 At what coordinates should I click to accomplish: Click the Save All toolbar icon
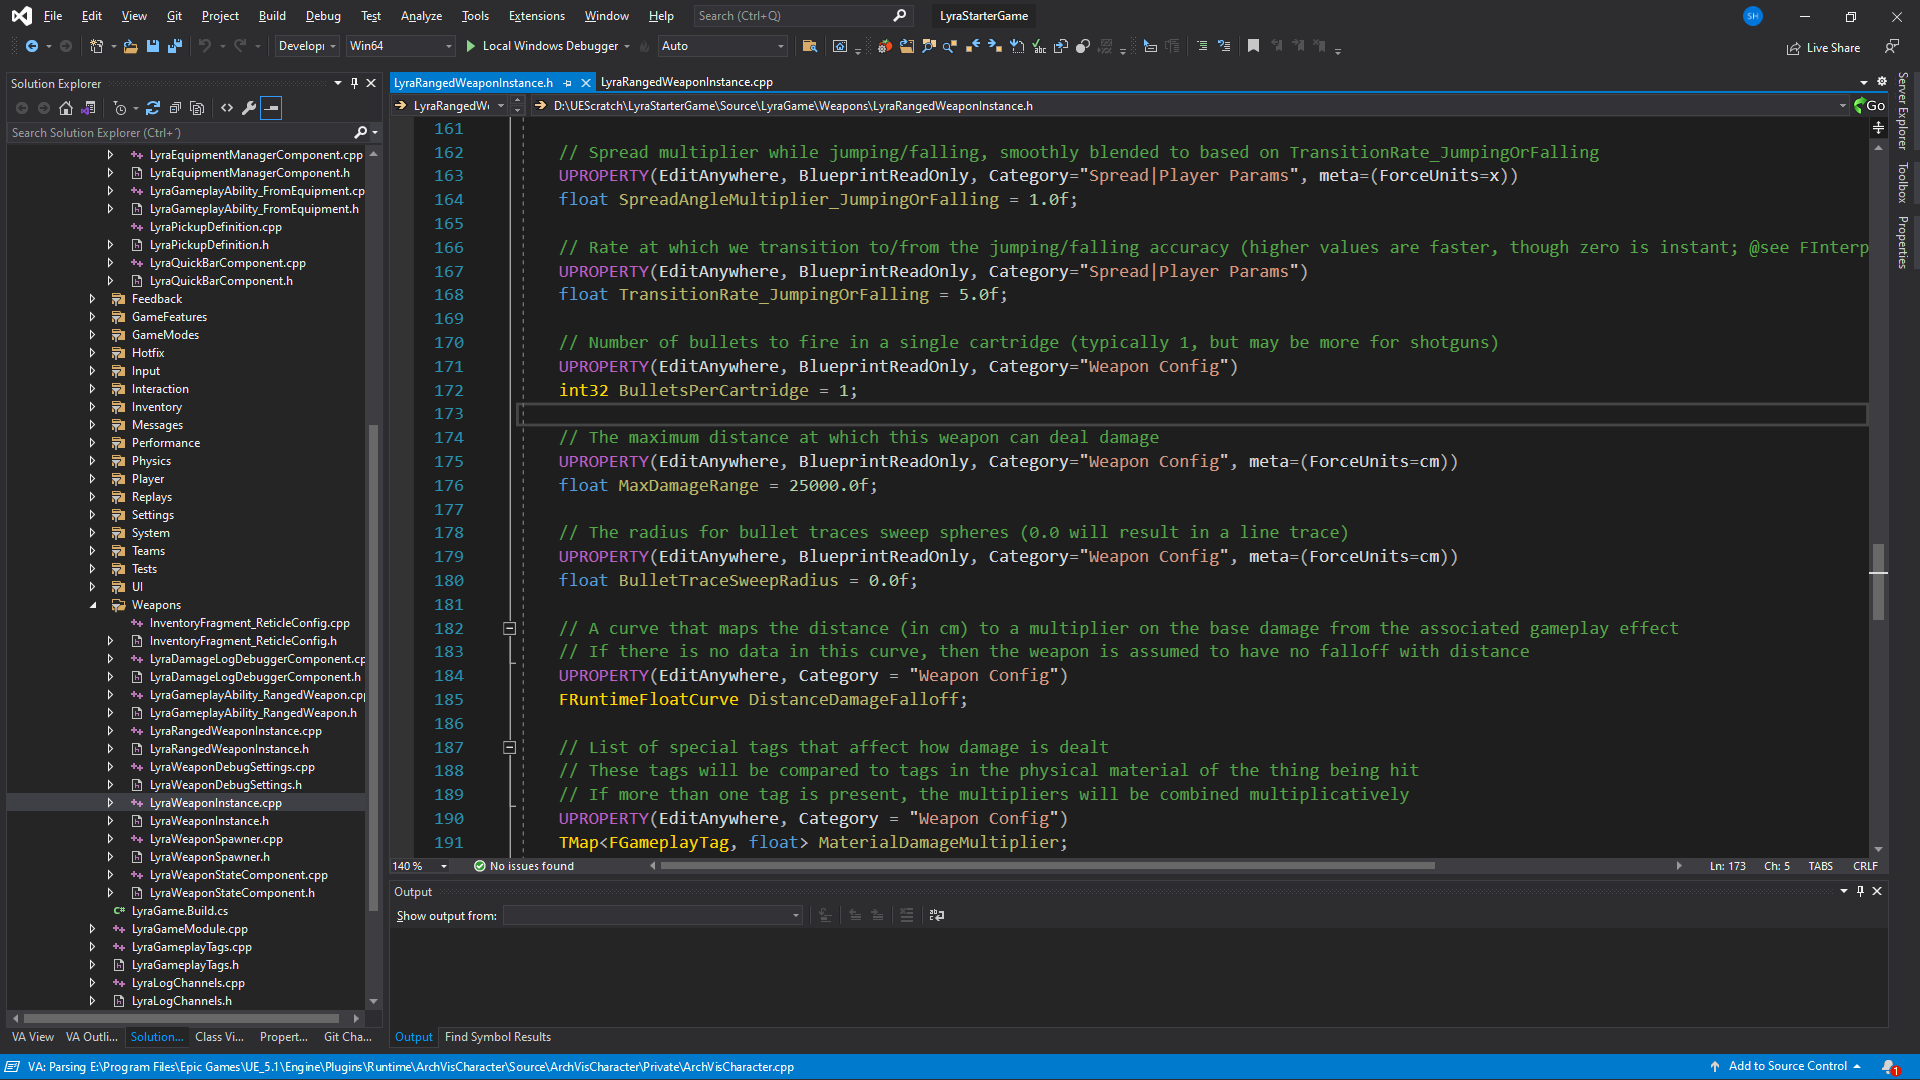pos(174,46)
